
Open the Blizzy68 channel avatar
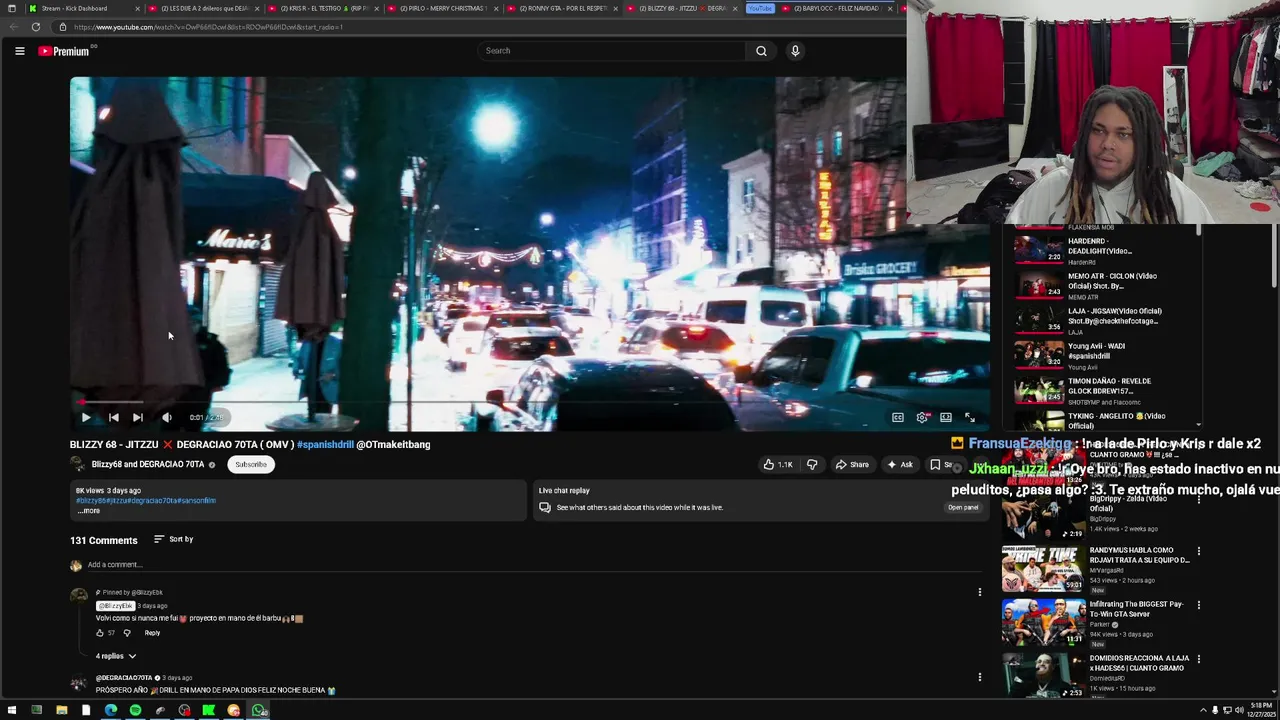pyautogui.click(x=77, y=465)
